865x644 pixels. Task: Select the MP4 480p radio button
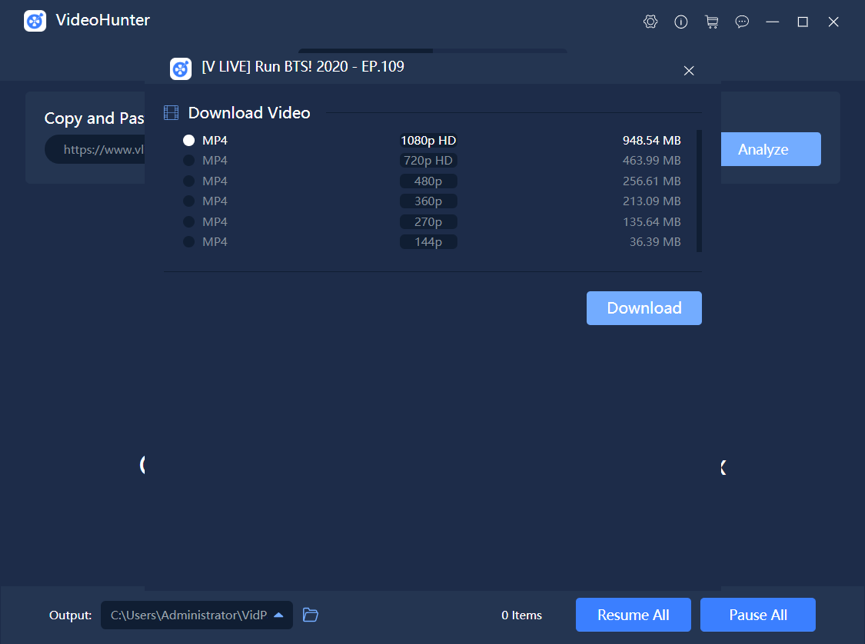click(189, 181)
